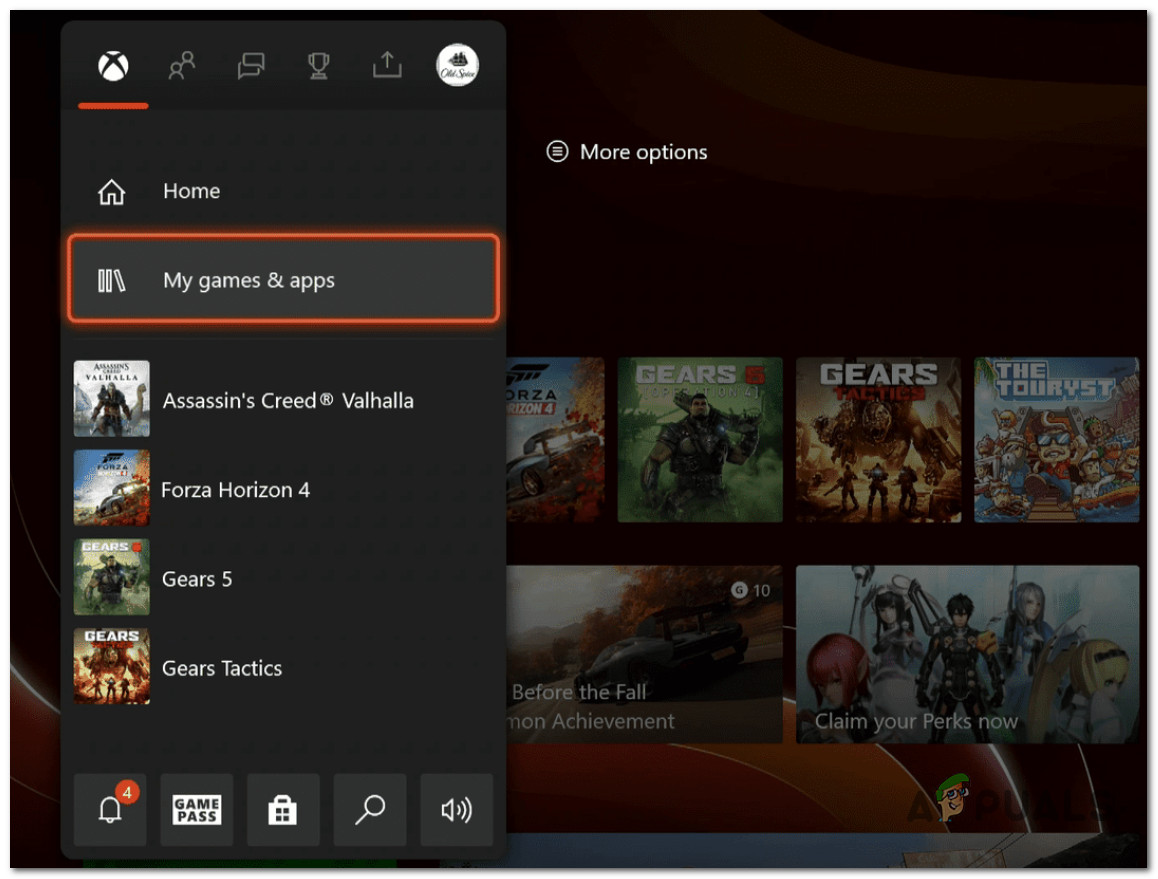Open My games & apps
The image size is (1158, 879).
click(x=284, y=279)
